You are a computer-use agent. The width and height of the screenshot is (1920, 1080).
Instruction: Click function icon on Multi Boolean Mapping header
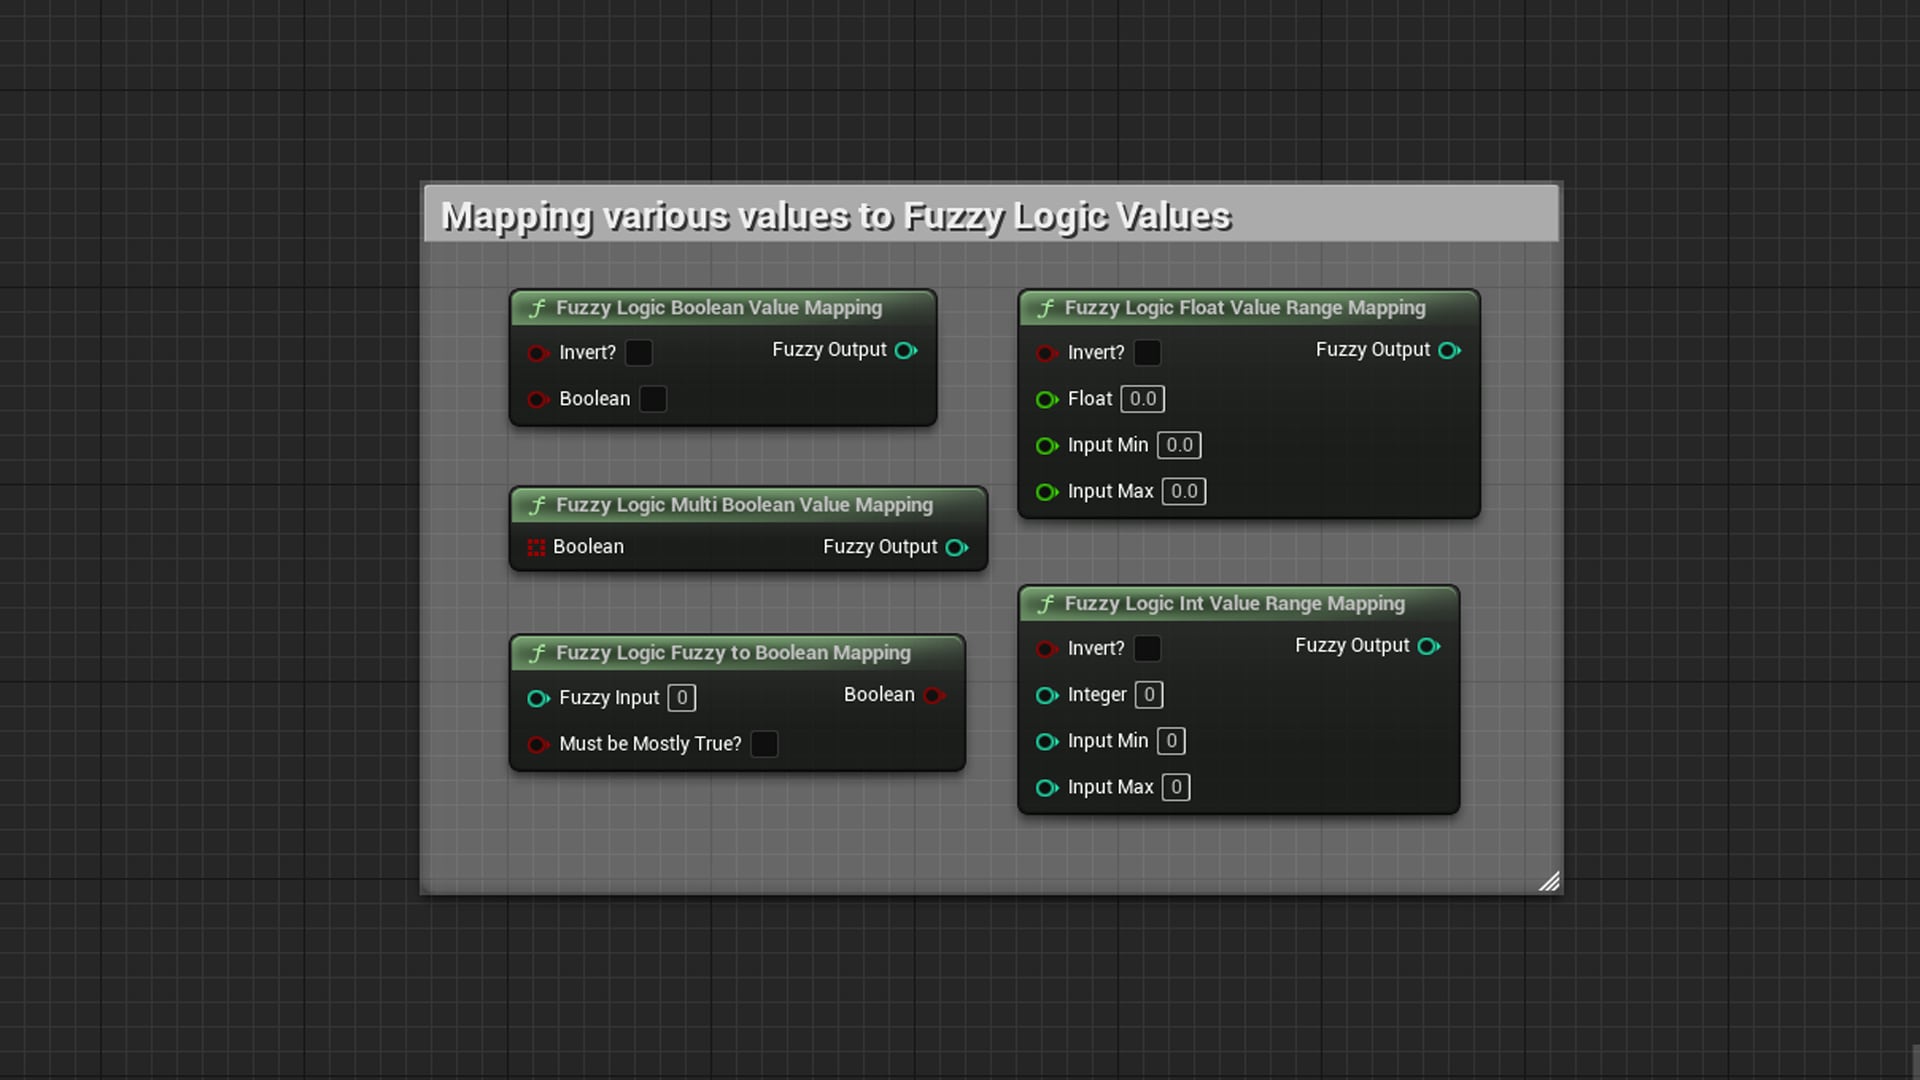tap(537, 505)
